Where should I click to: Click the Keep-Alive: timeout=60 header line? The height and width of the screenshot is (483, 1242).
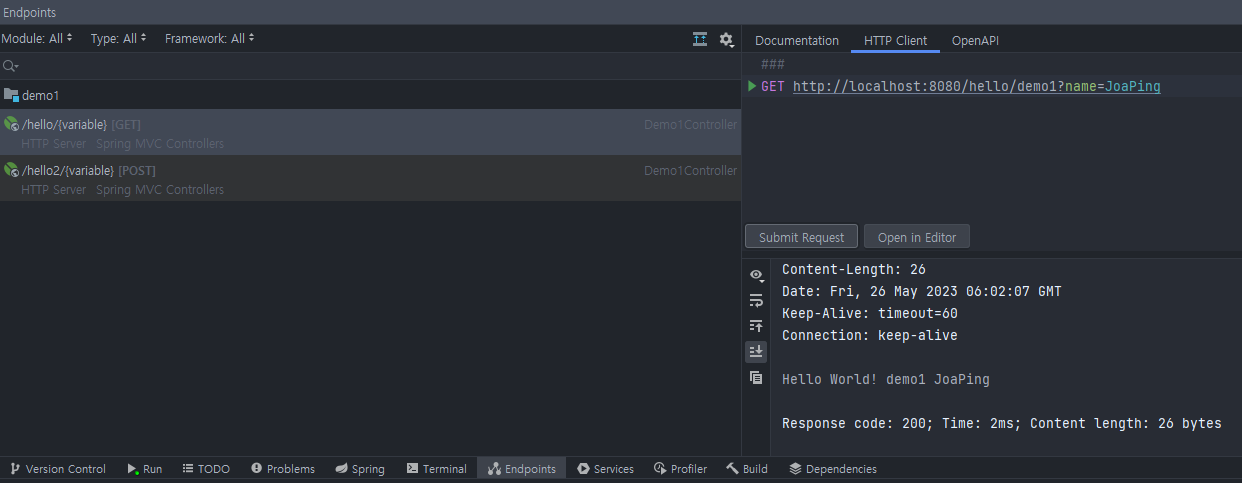click(869, 313)
